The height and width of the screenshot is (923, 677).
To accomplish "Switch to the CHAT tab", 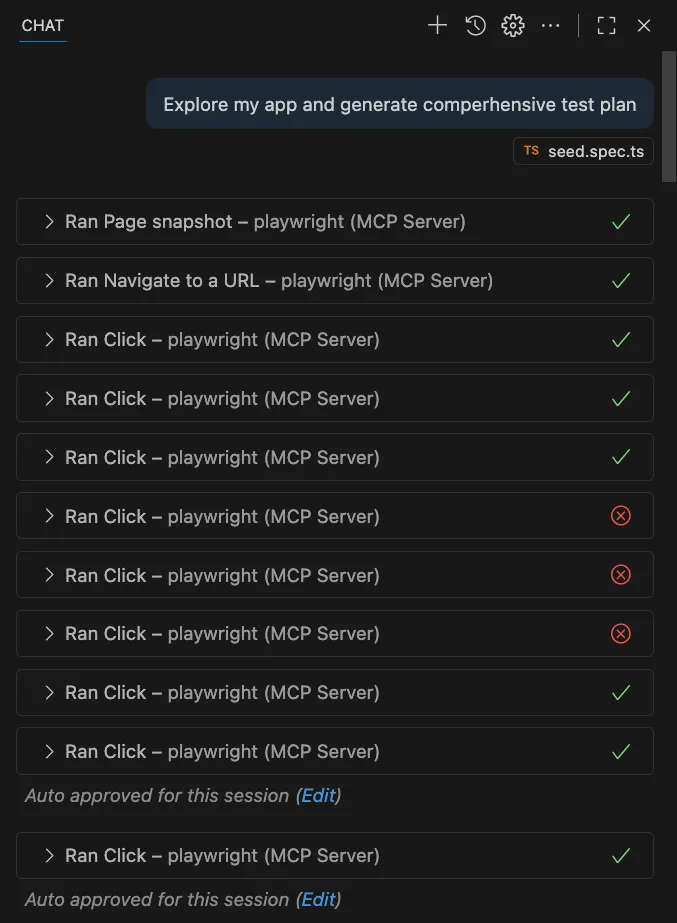I will (43, 26).
